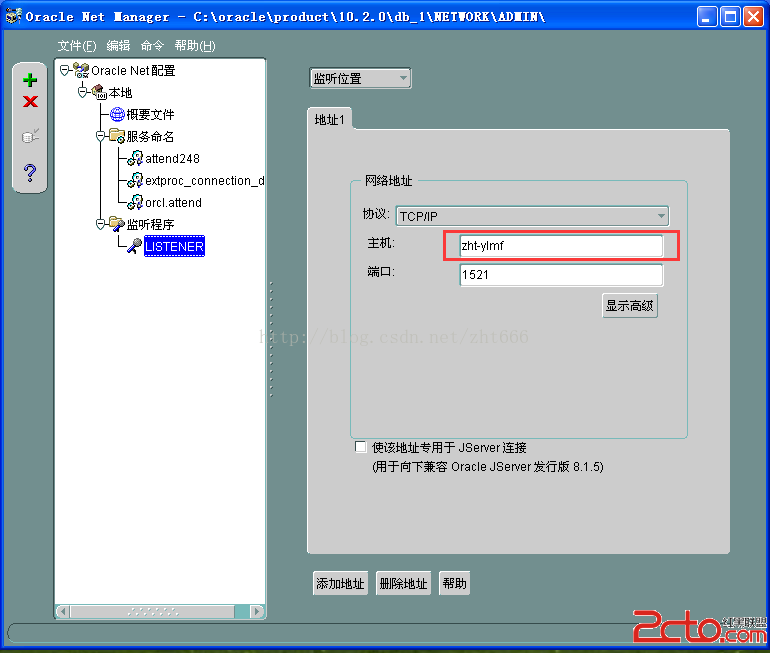Screen dimensions: 770x653
Task: Click the 添加地址 button
Action: pyautogui.click(x=340, y=583)
